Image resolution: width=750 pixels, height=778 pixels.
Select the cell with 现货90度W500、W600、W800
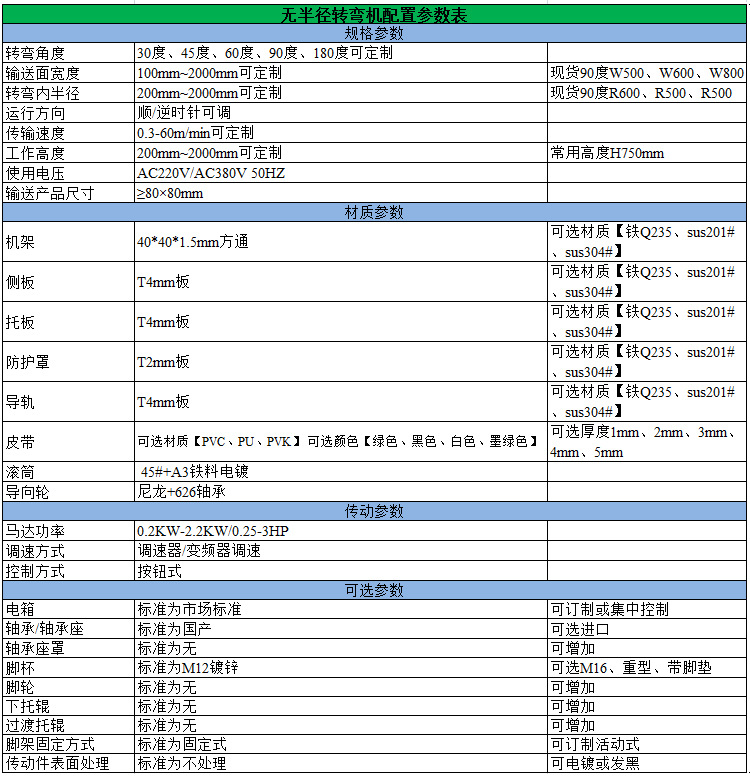pyautogui.click(x=646, y=73)
